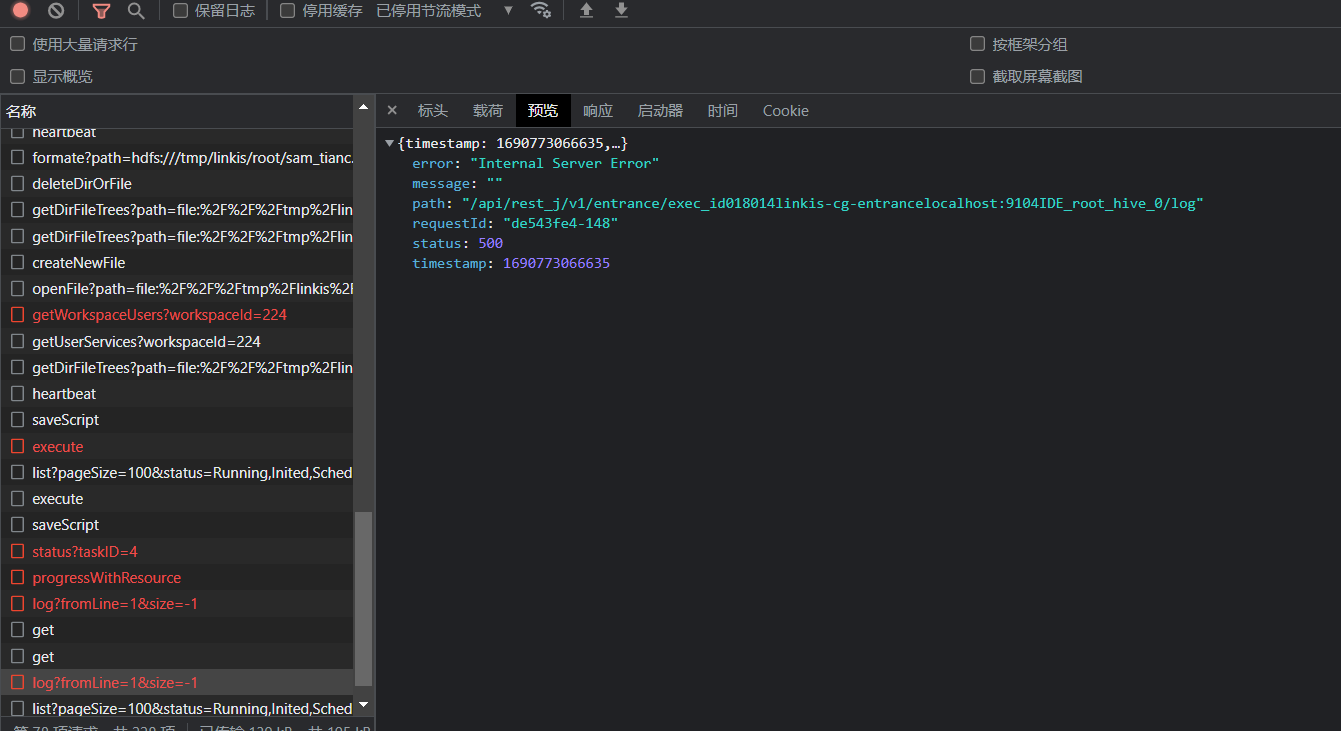Stop network log recording (red button)

tap(20, 11)
